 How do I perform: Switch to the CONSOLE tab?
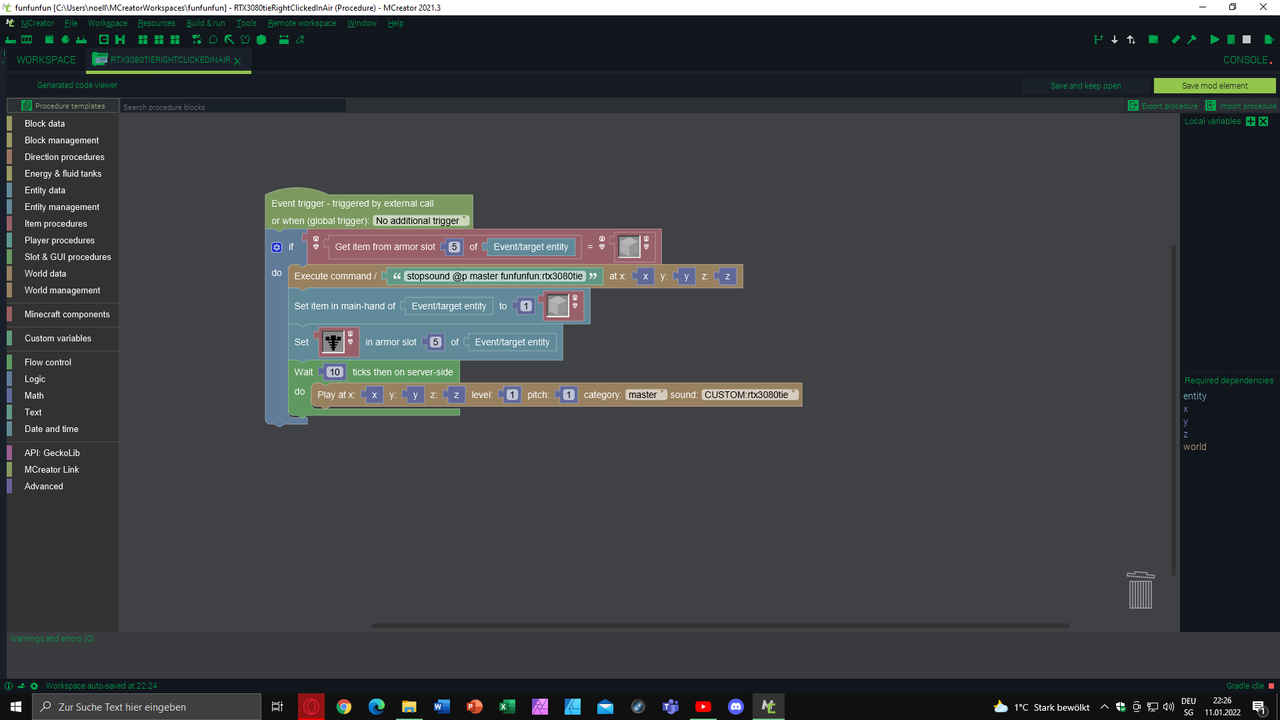pyautogui.click(x=1245, y=60)
